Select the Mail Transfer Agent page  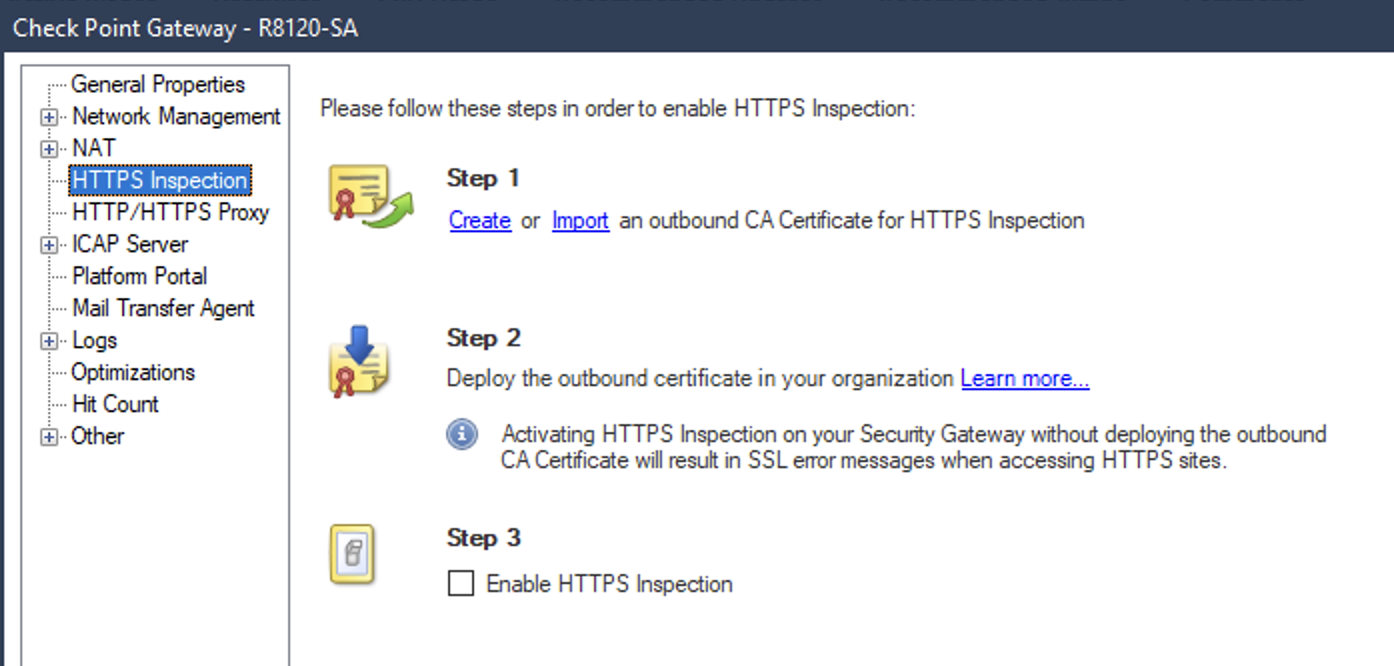coord(163,308)
